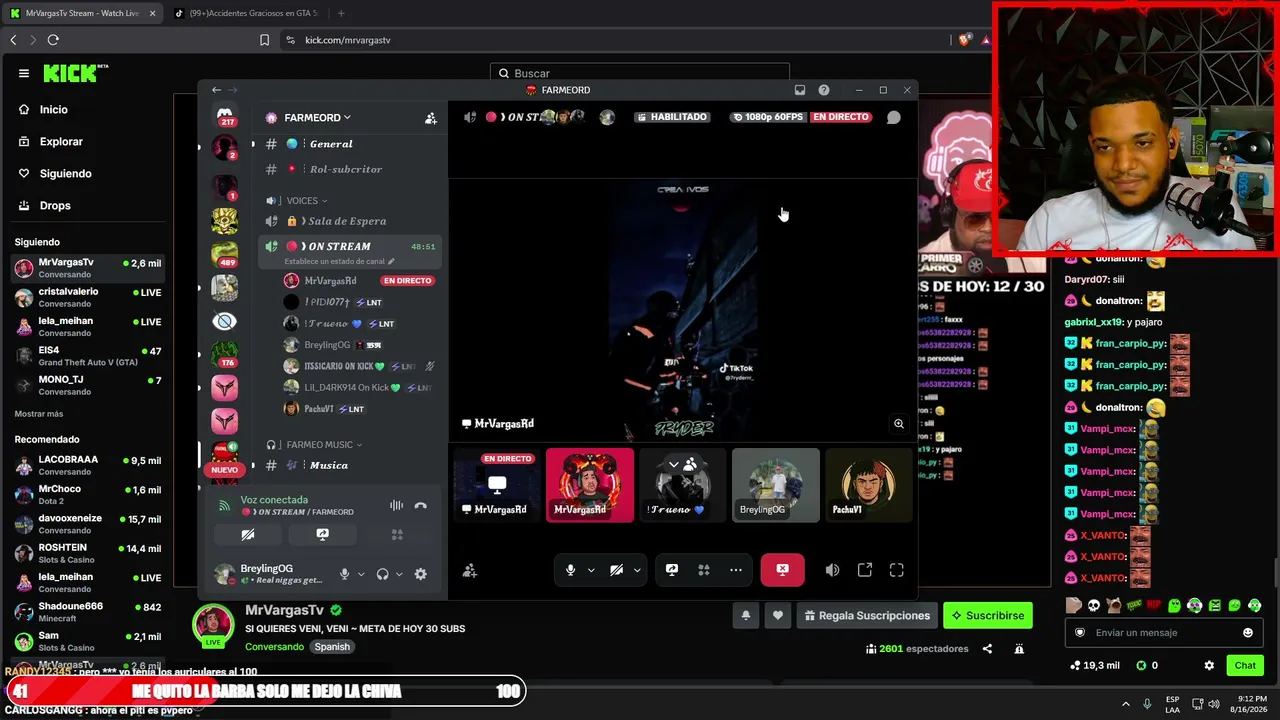Open Discord help question mark icon
The image size is (1280, 720).
click(x=824, y=90)
